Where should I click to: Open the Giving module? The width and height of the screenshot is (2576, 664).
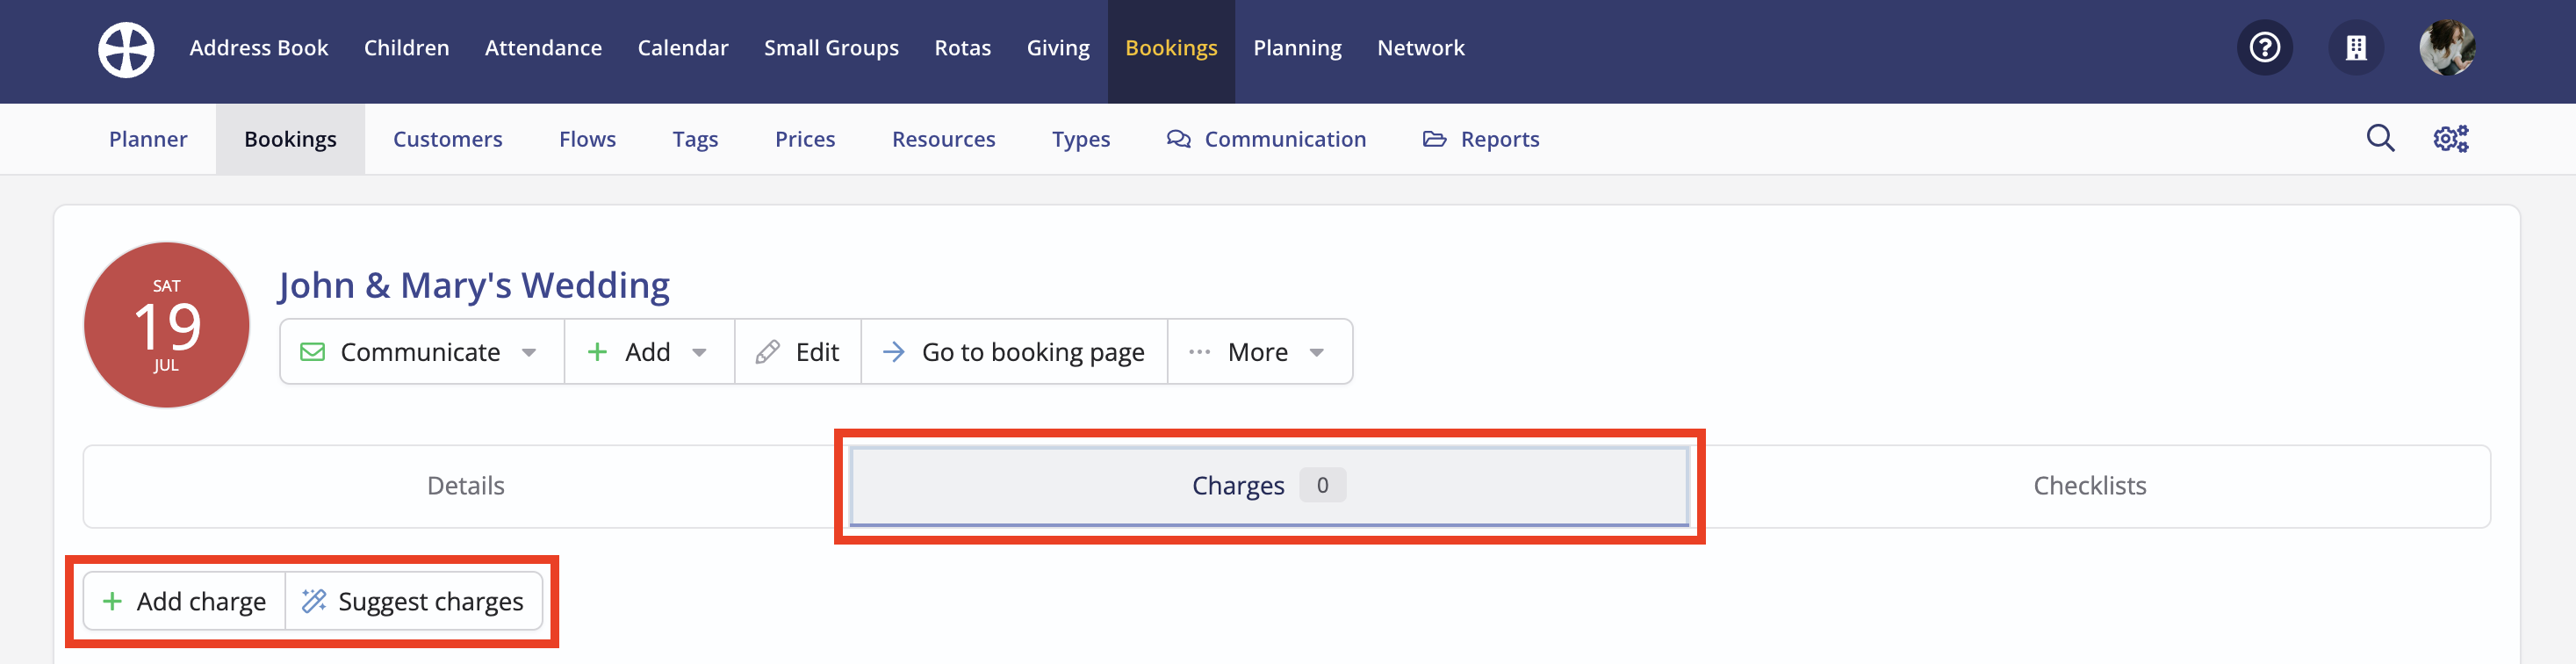pyautogui.click(x=1058, y=48)
